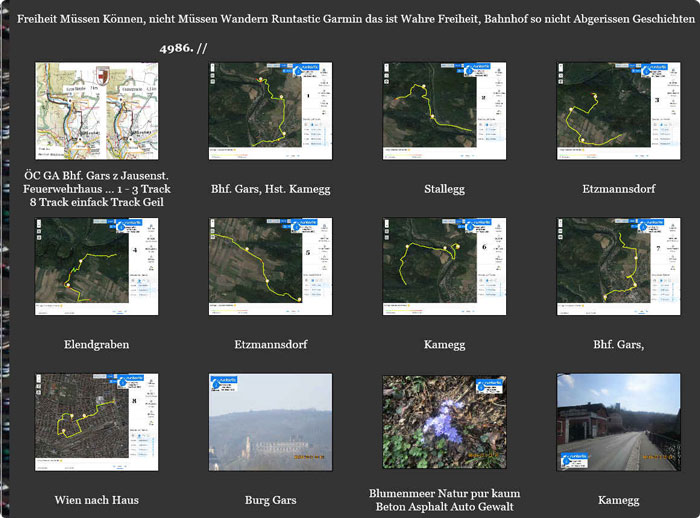
Task: Click the 'Stallegg' caption
Action: coord(444,189)
